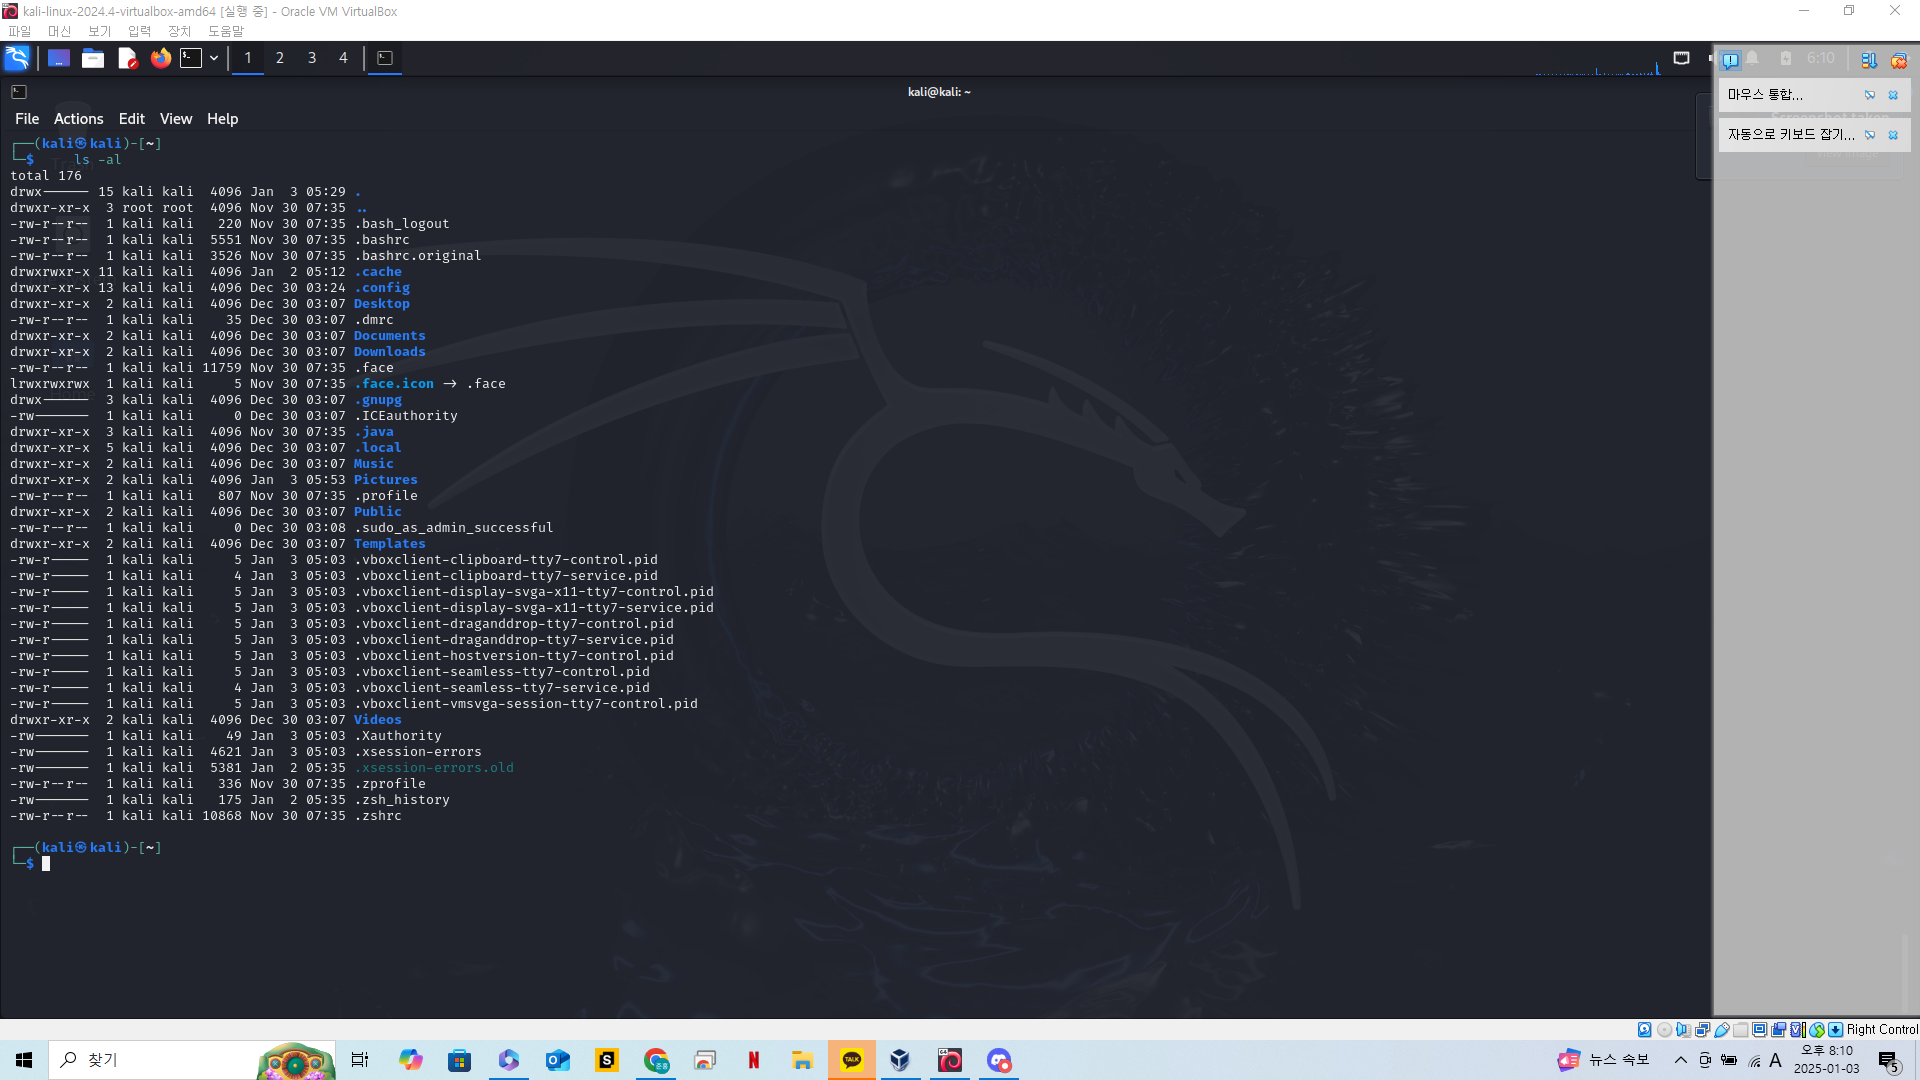Expand the terminal launcher dropdown arrow

click(214, 58)
